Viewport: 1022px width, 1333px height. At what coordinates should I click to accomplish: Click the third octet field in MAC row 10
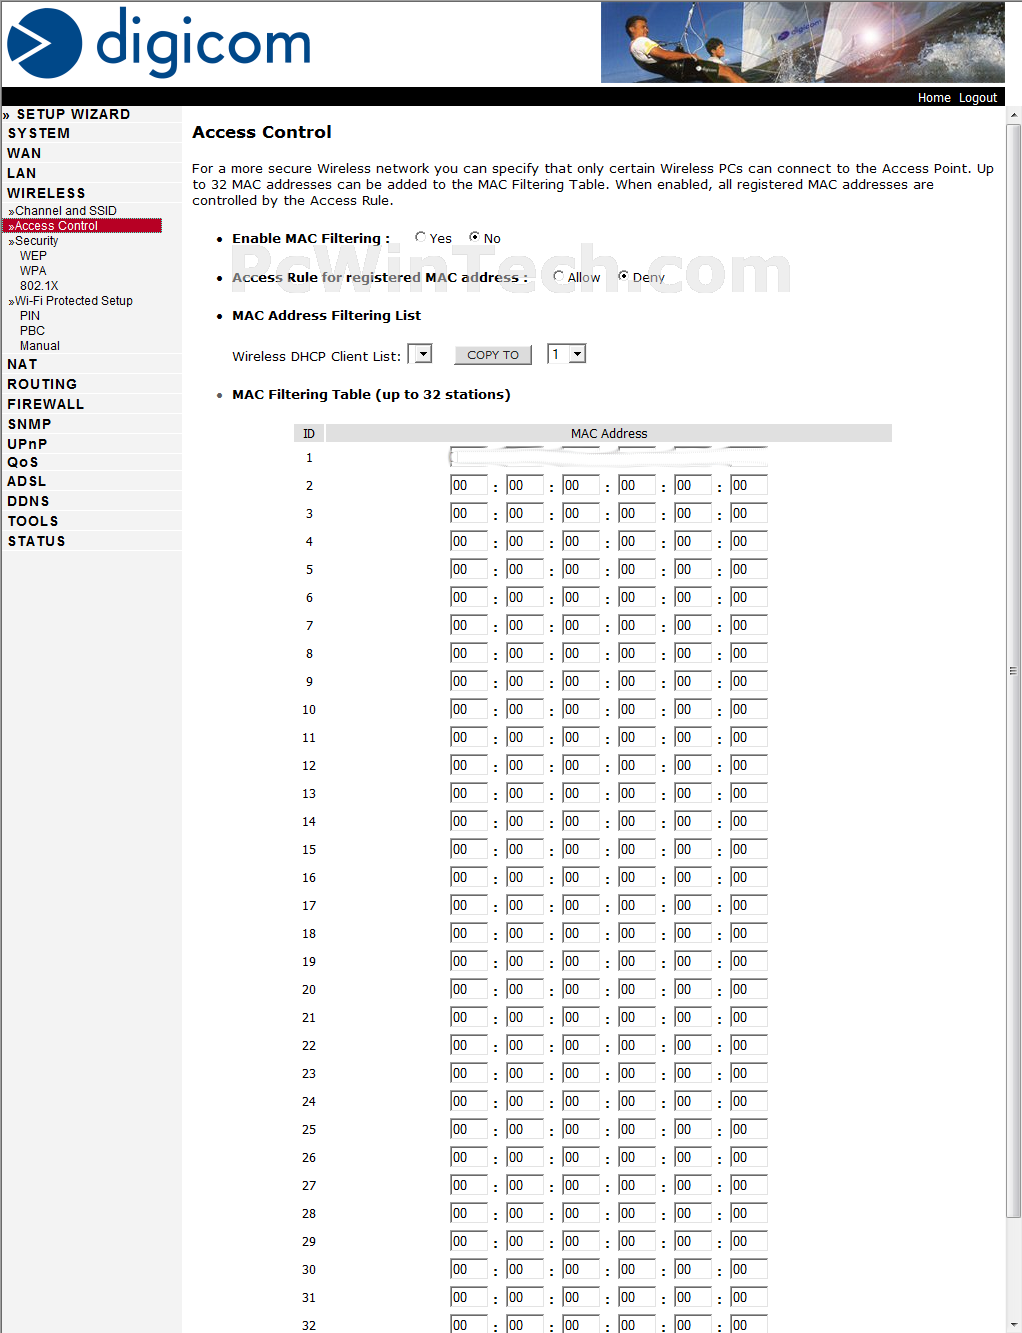click(581, 709)
